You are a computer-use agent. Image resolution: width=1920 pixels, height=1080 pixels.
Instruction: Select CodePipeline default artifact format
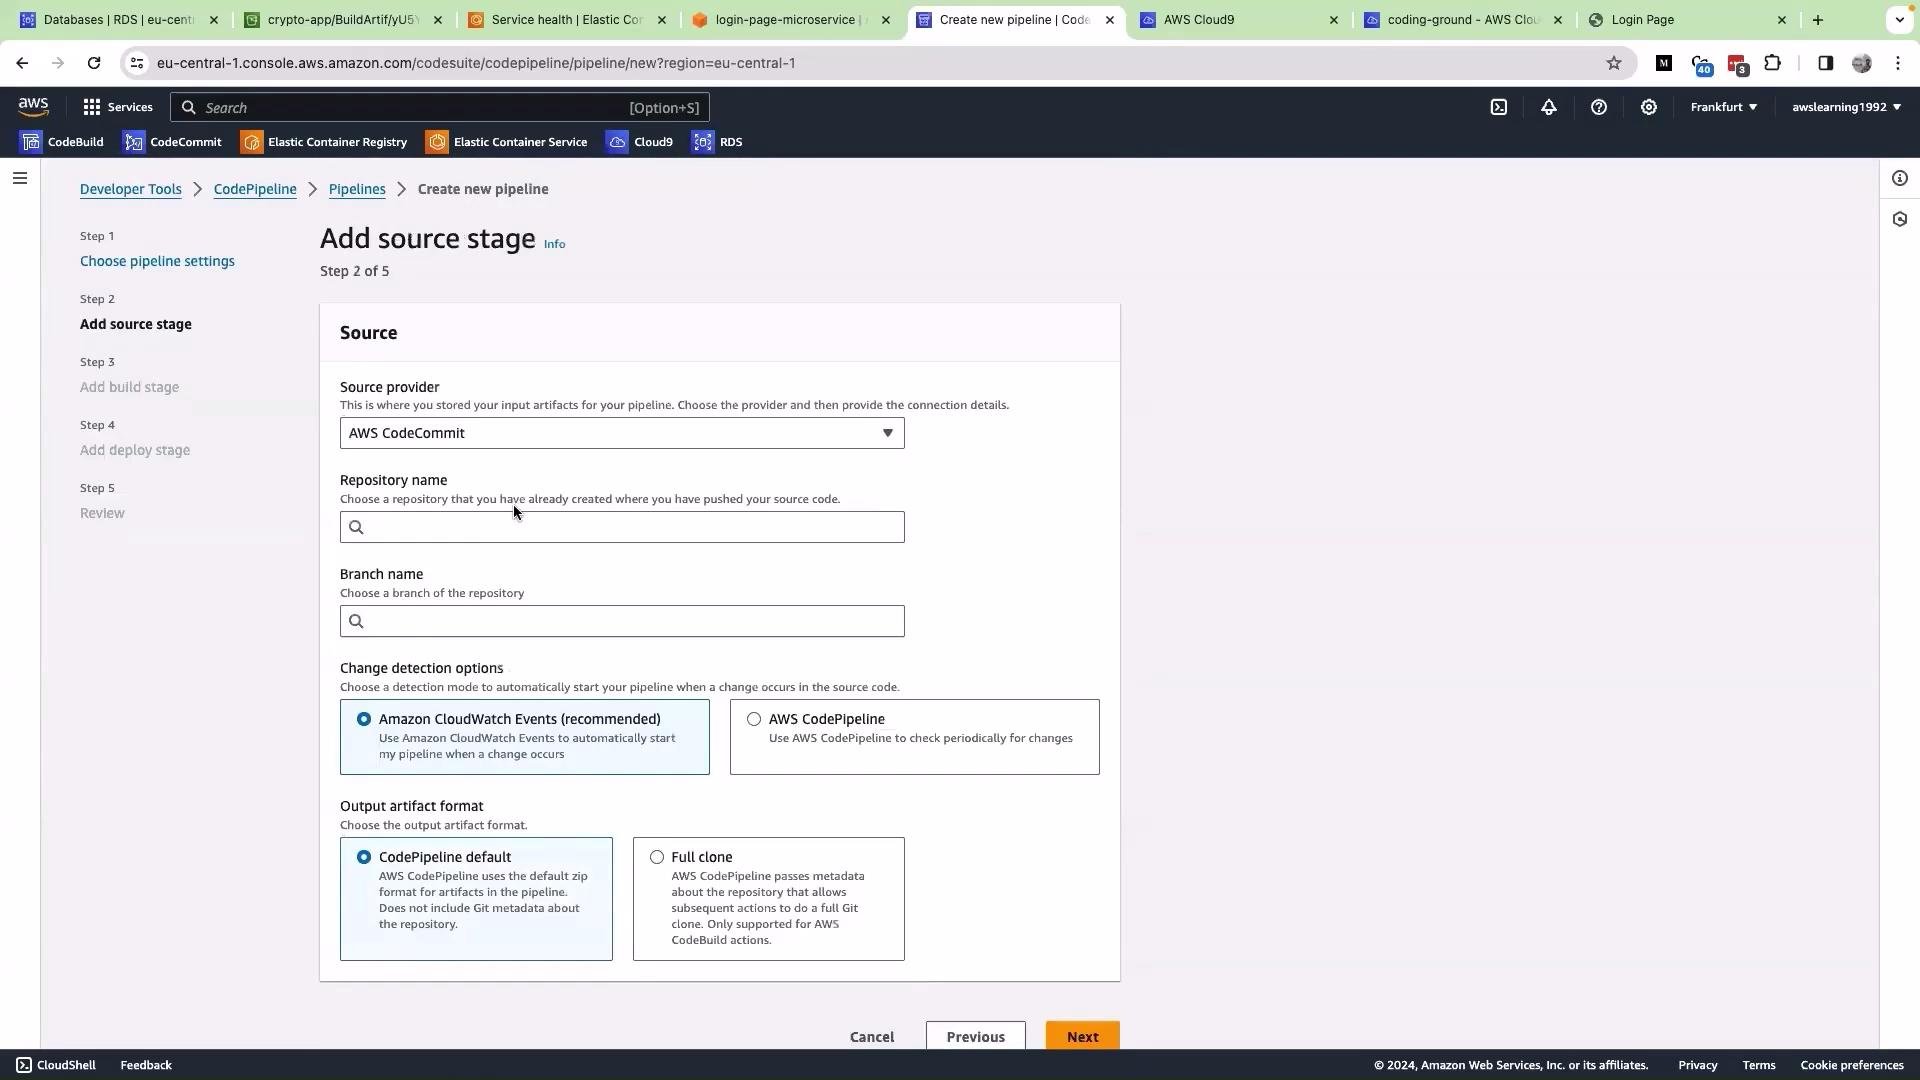(x=476, y=899)
